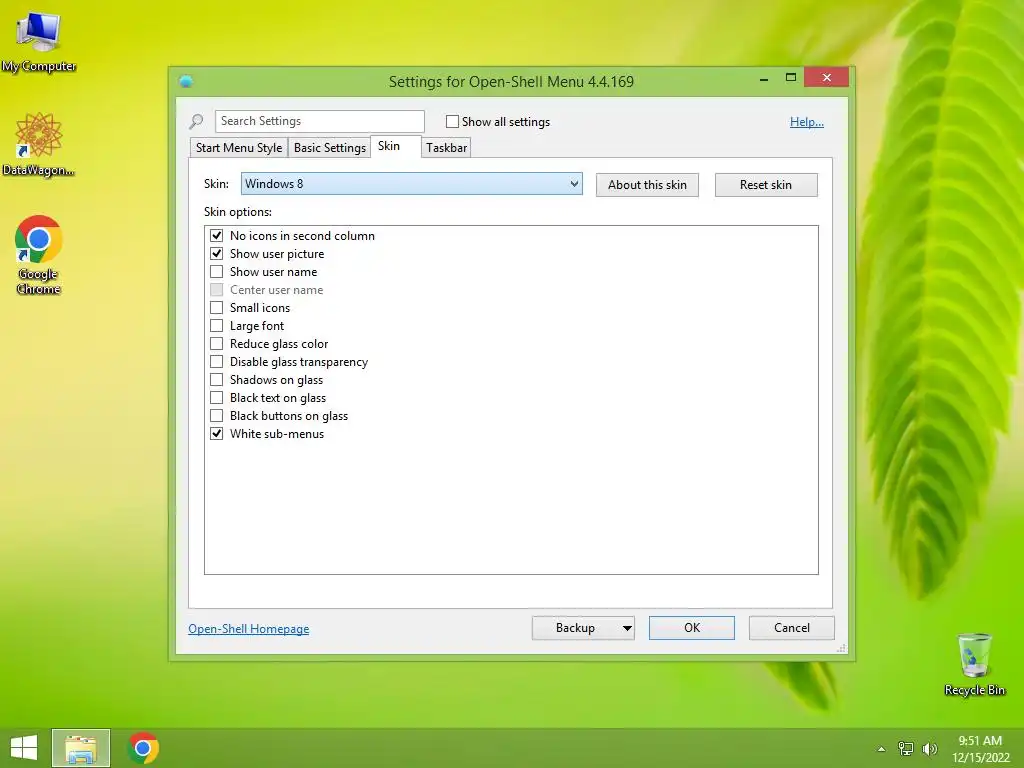Screen dimensions: 1024x768
Task: Enable Large font option
Action: click(x=216, y=325)
